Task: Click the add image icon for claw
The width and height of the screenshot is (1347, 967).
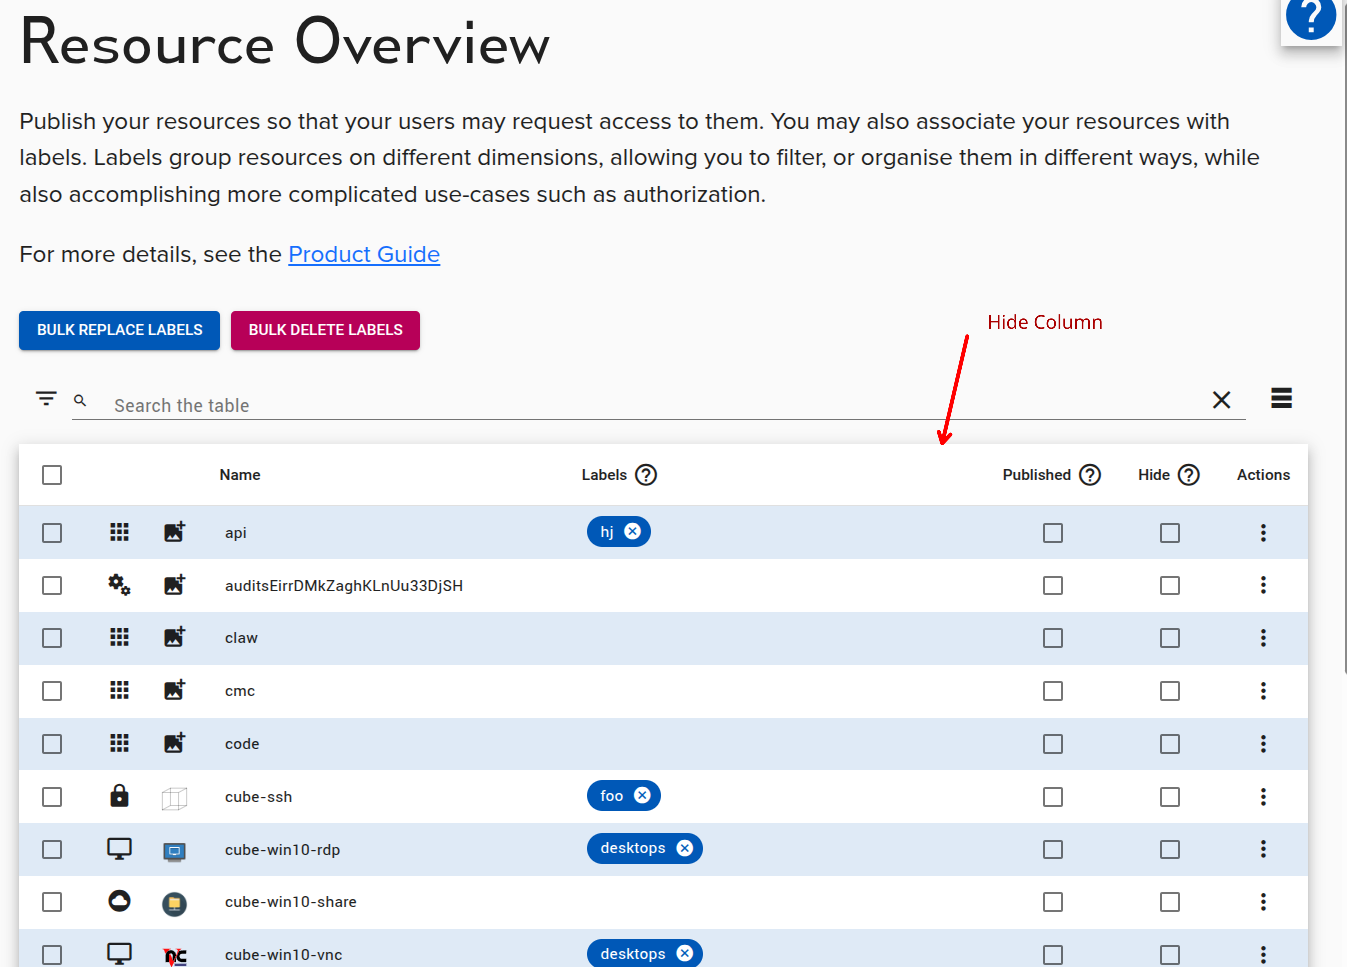Action: point(174,637)
